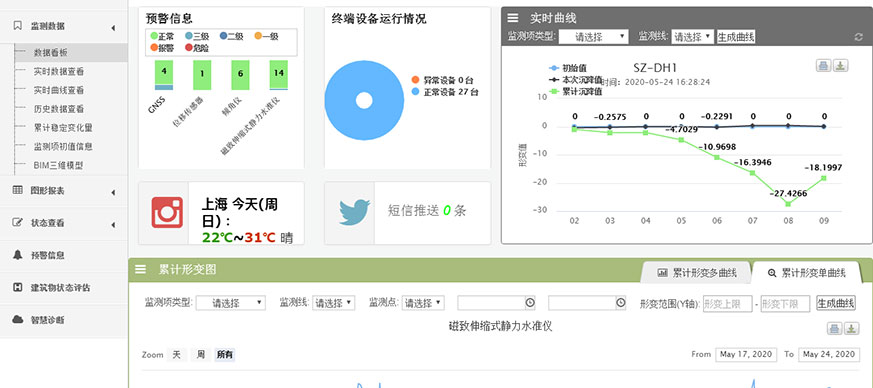Click the bookmark icon beside 监测数据
The image size is (873, 388).
[18, 26]
